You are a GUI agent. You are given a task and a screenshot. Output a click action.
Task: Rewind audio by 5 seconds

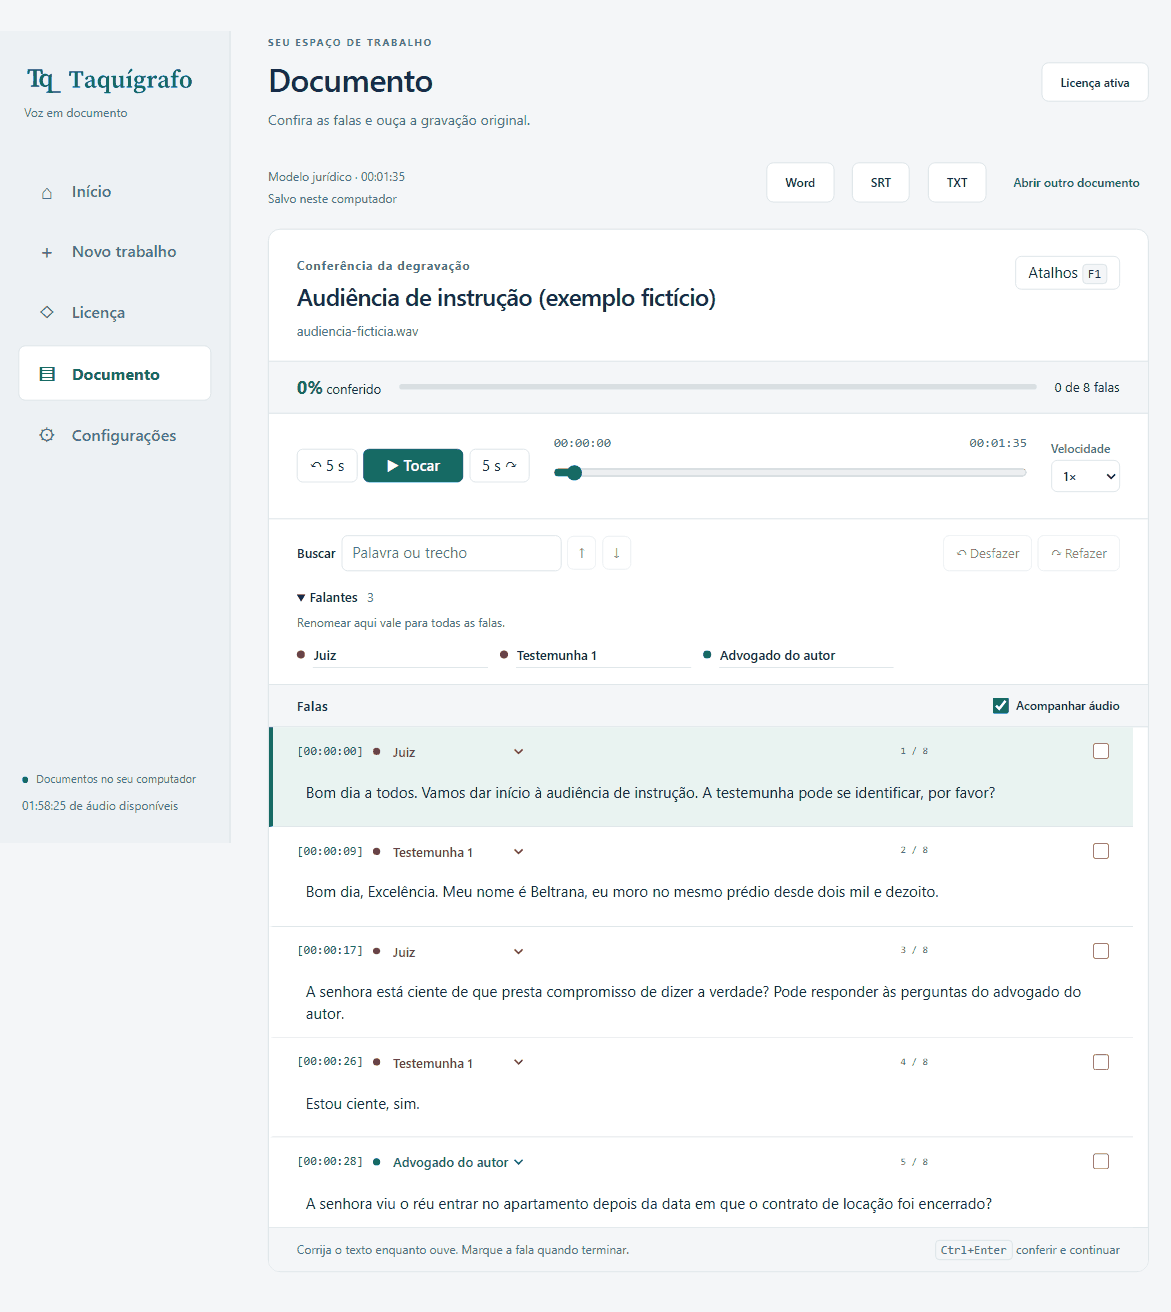point(327,466)
